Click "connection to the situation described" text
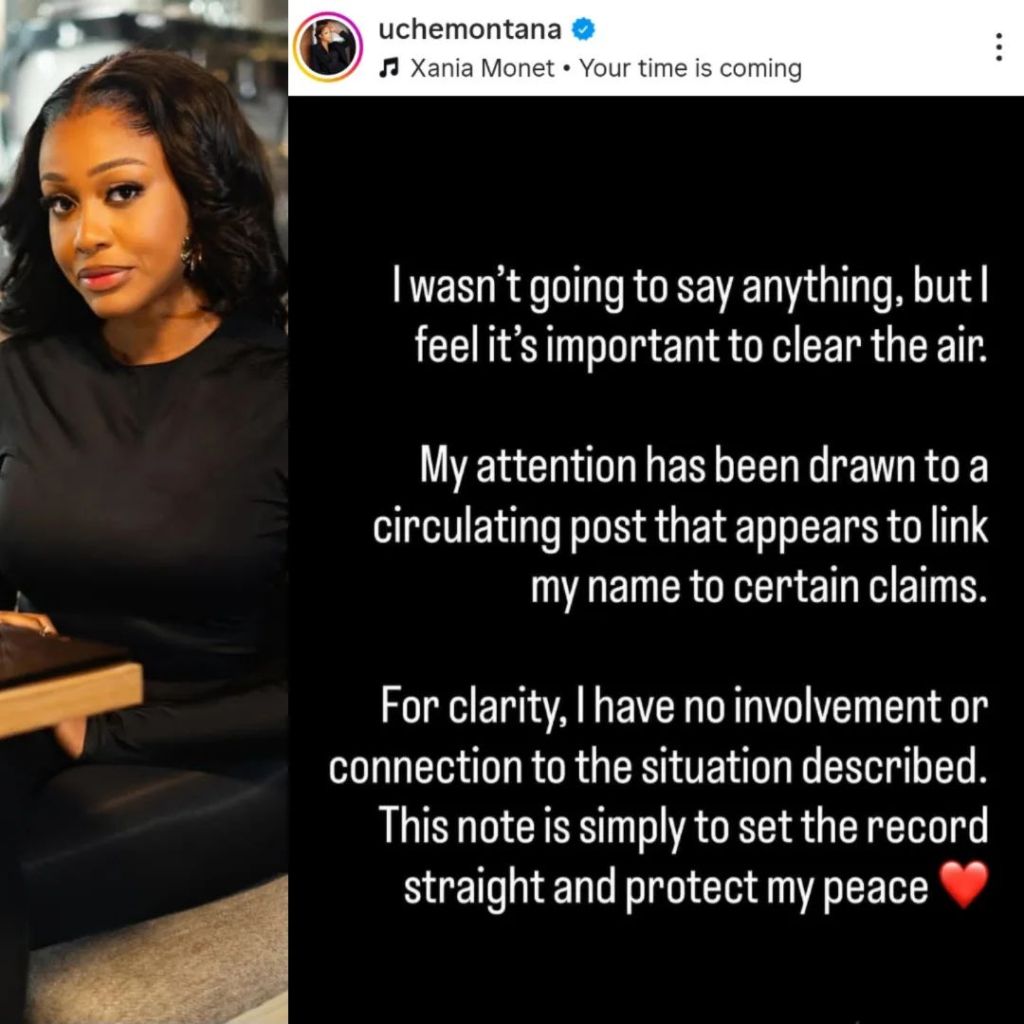The image size is (1024, 1024). pyautogui.click(x=658, y=767)
